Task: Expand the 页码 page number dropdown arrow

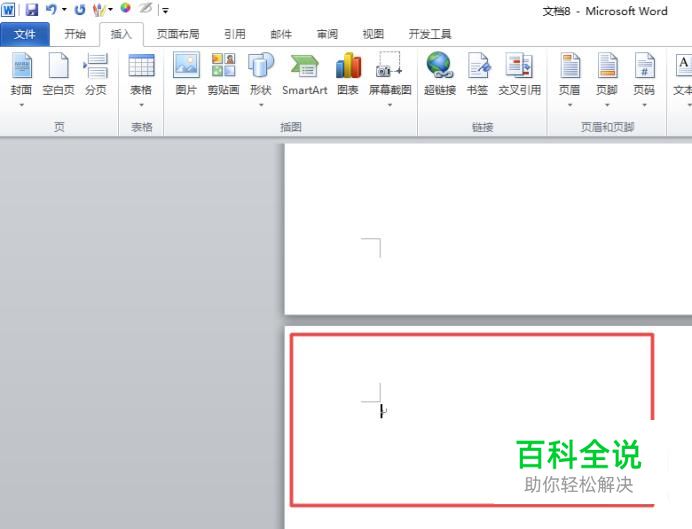Action: point(644,105)
